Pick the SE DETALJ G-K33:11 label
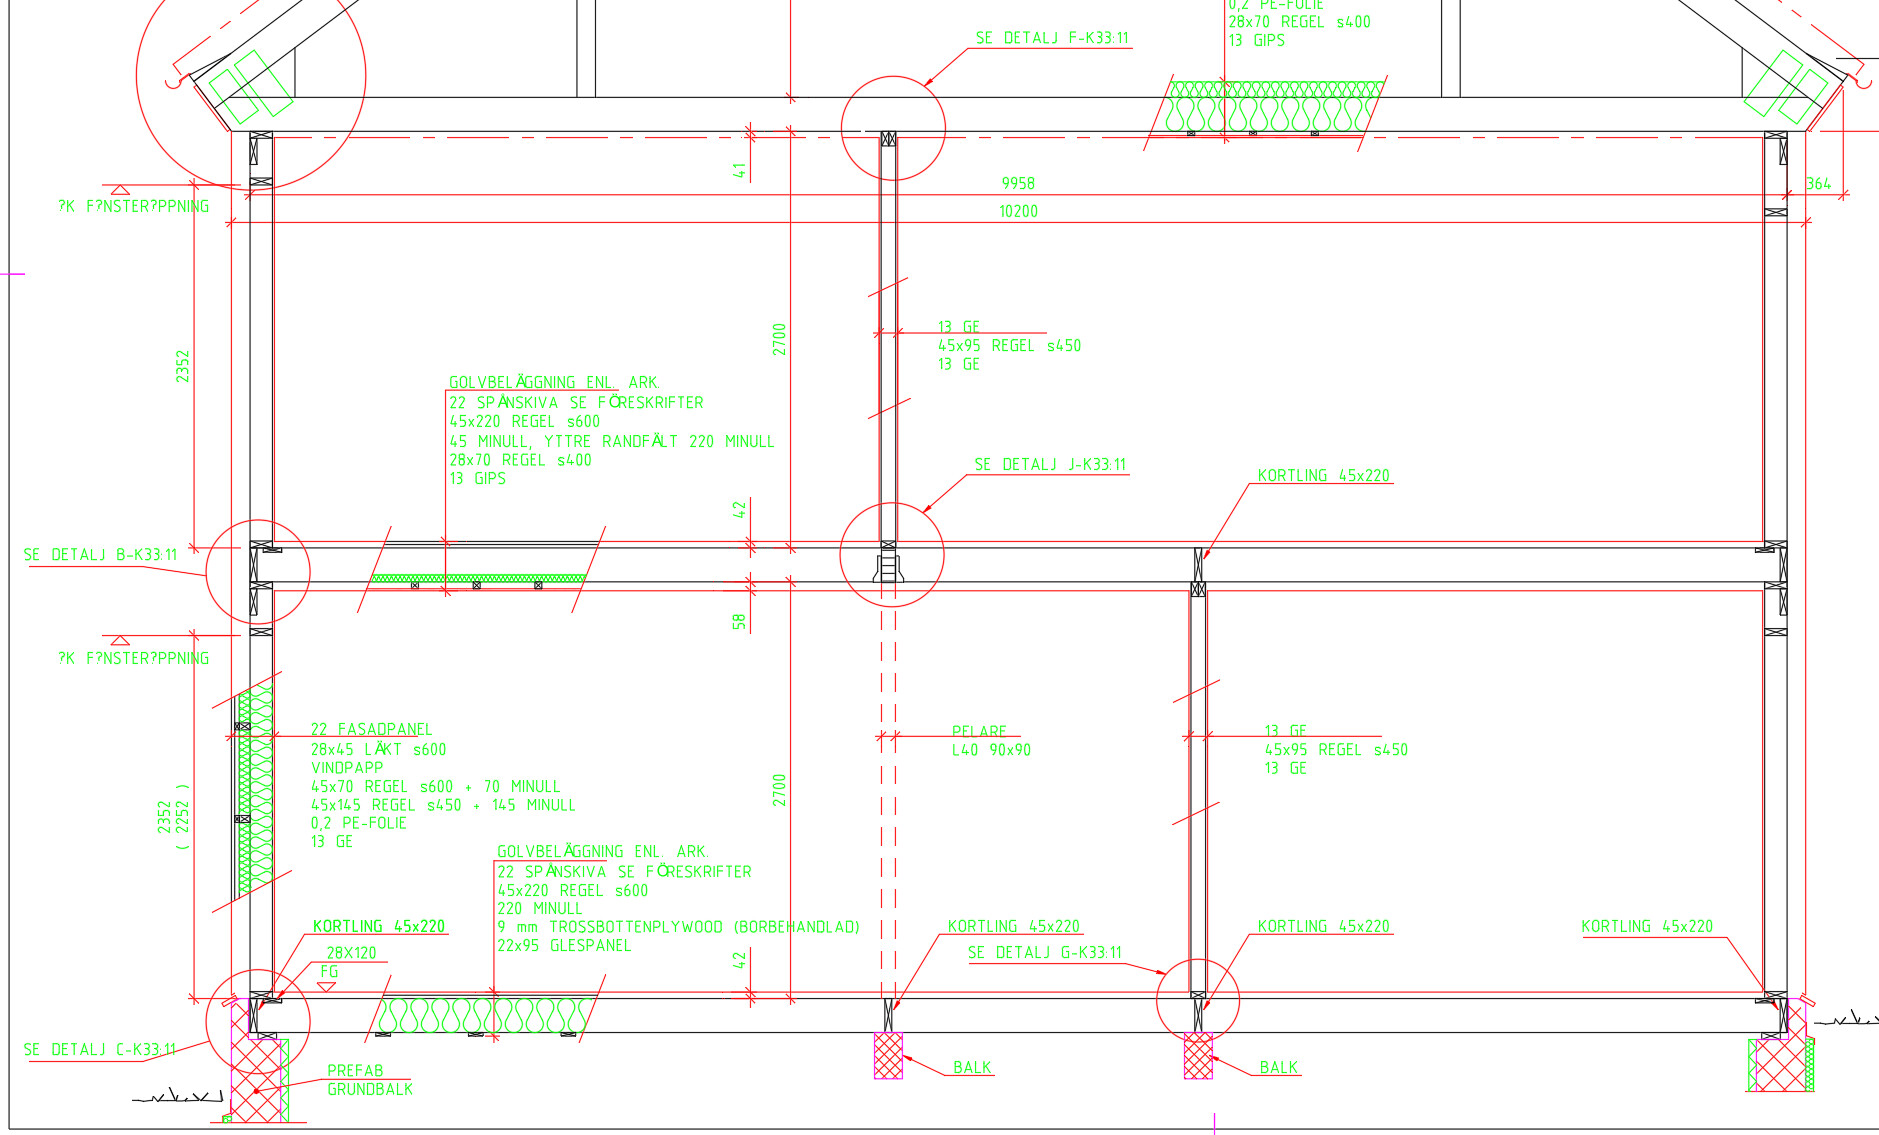Screen dimensions: 1879x1135 [x=1045, y=953]
